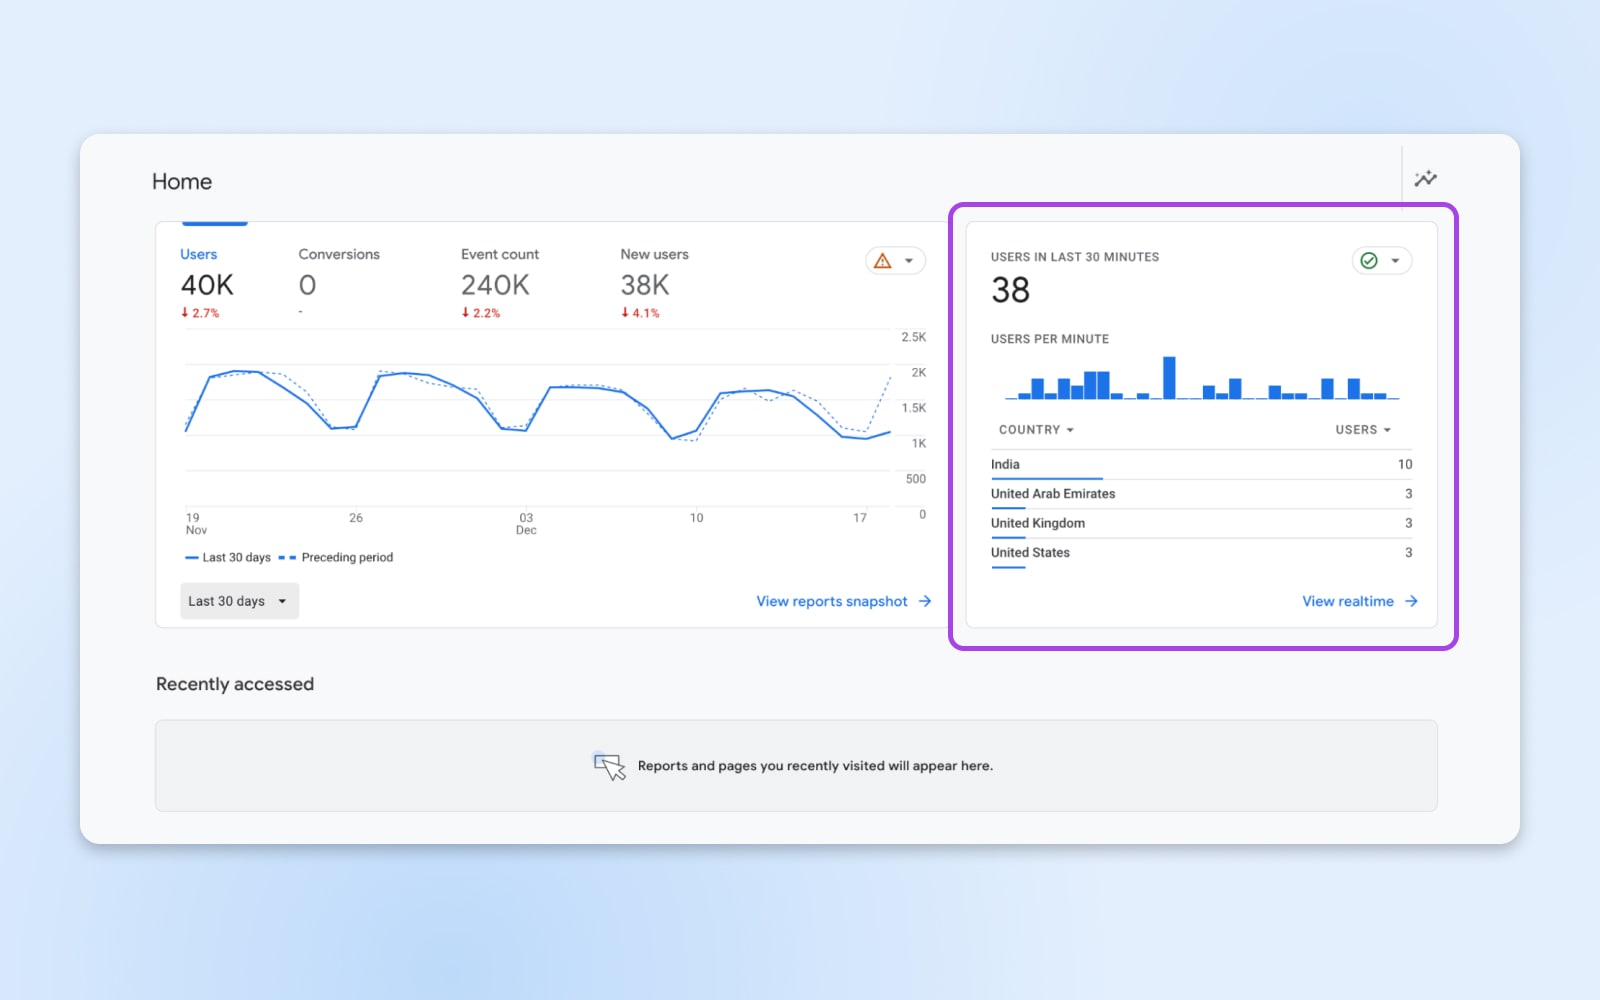Click the View realtime link
This screenshot has width=1600, height=1000.
(x=1347, y=601)
